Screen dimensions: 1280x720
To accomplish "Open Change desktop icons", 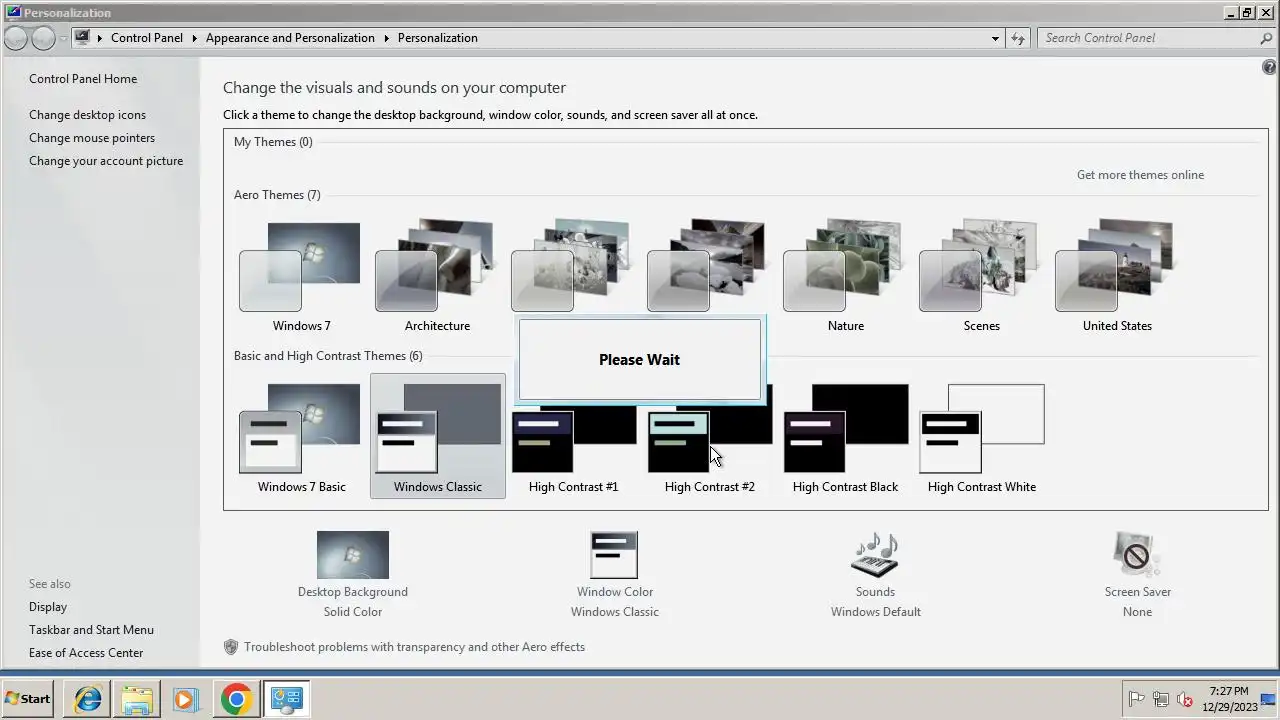I will tap(87, 115).
